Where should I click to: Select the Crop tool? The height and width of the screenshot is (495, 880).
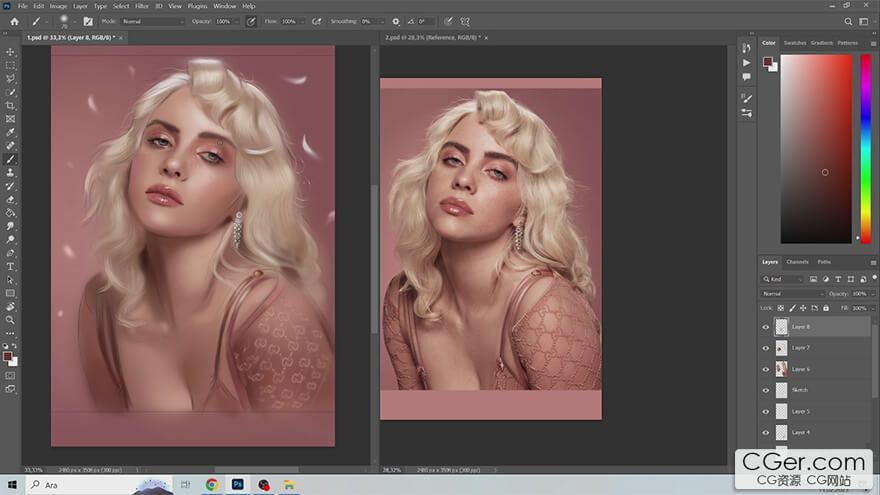click(x=10, y=106)
